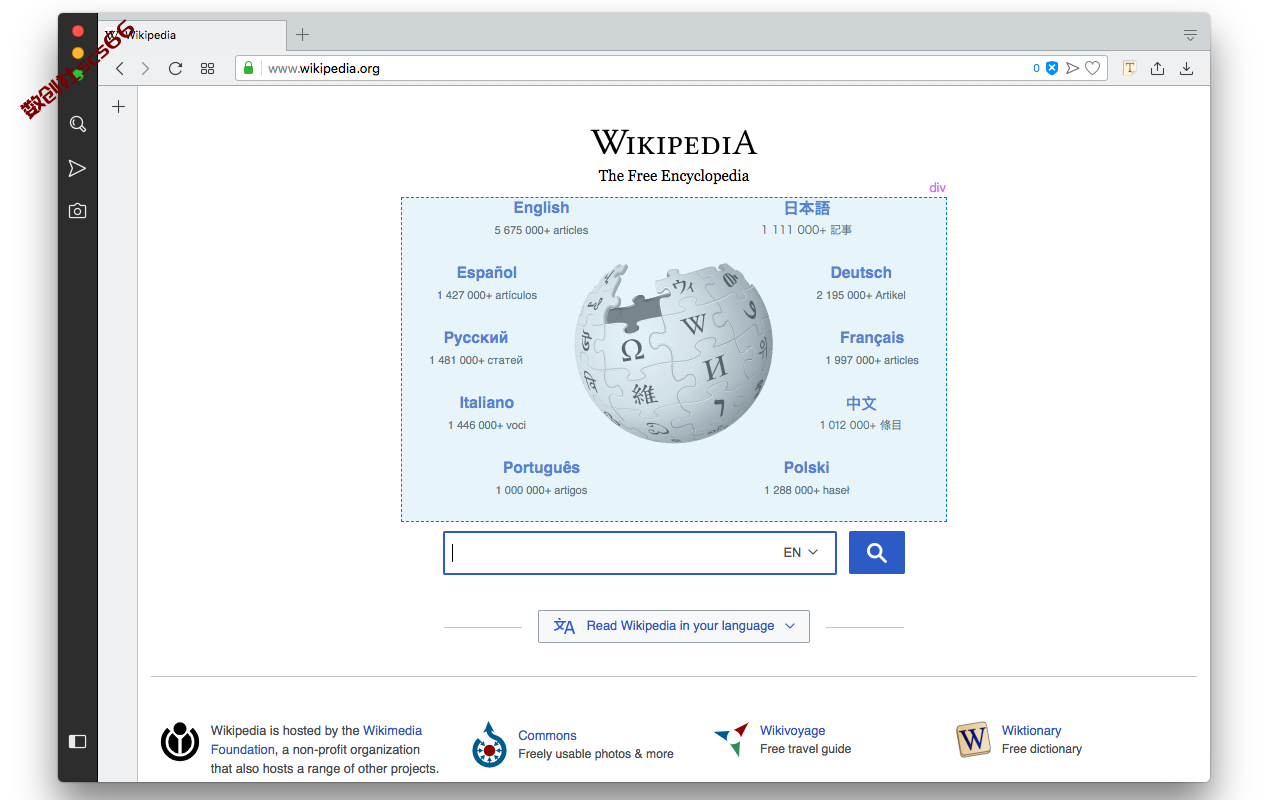Screen dimensions: 1280x800
Task: Open the English Wikipedia link
Action: tap(541, 208)
